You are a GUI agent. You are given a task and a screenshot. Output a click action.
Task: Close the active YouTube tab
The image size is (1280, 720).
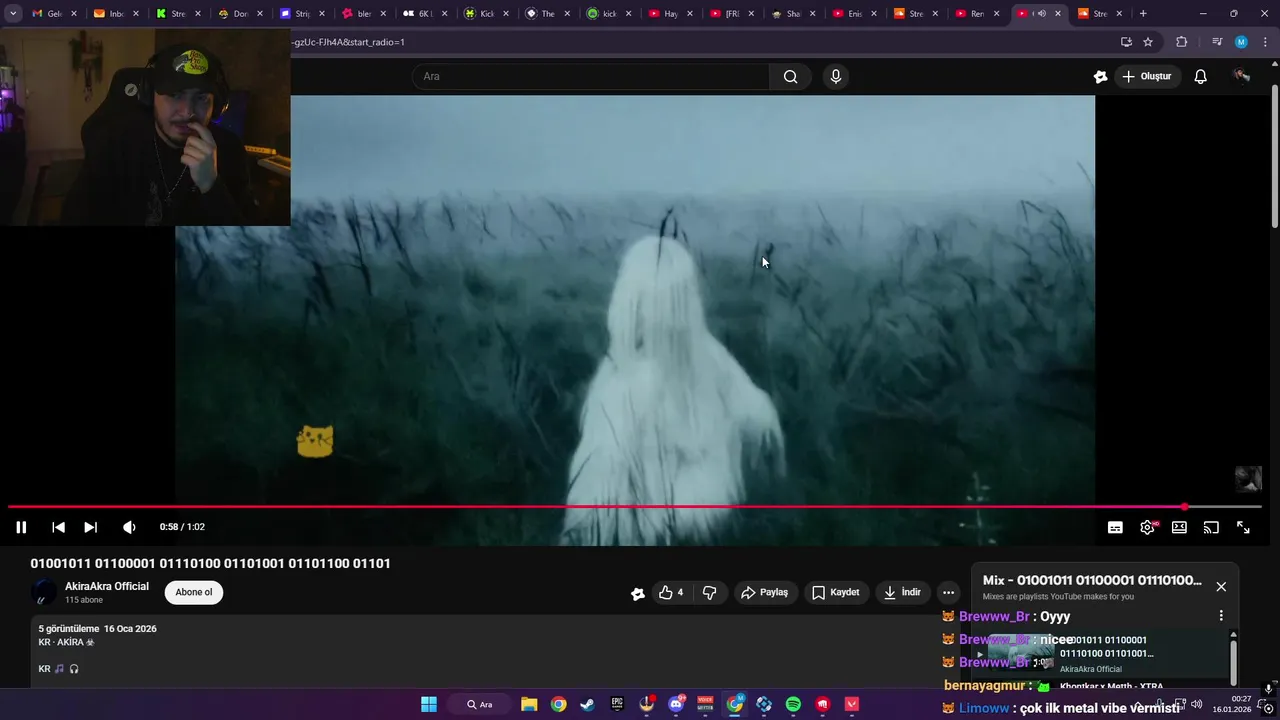1058,13
